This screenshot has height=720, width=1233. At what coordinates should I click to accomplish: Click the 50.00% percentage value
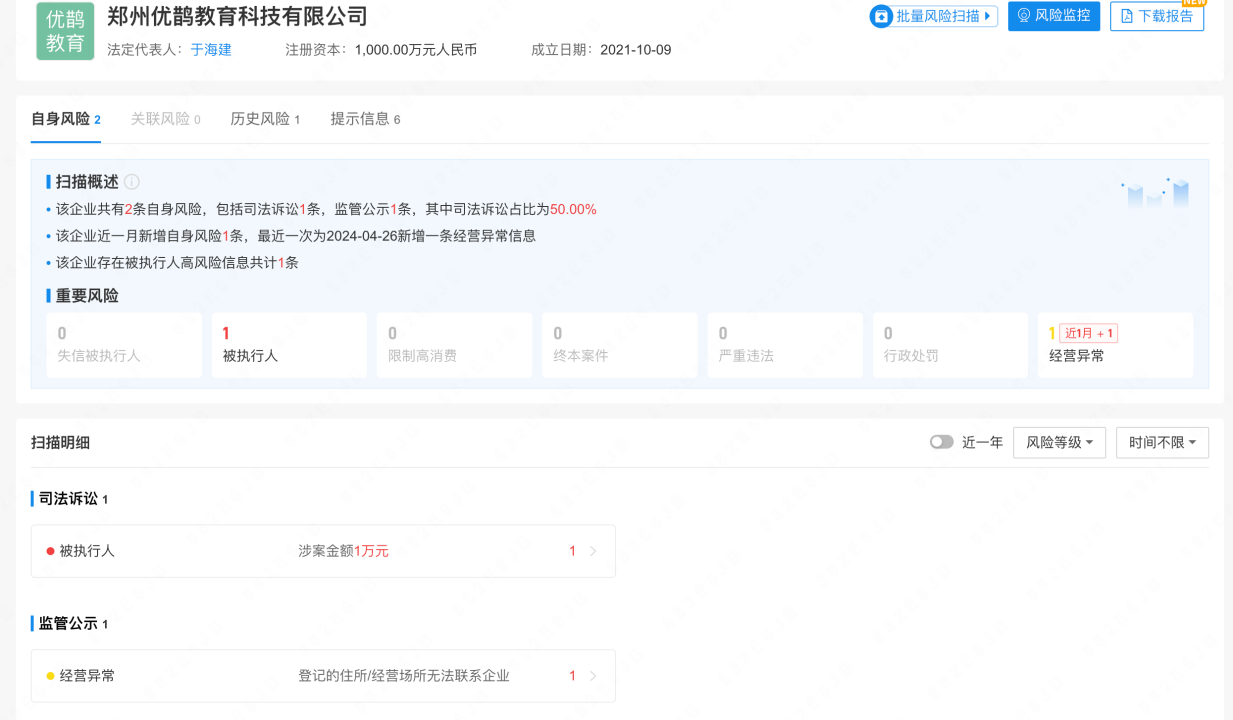pos(573,209)
